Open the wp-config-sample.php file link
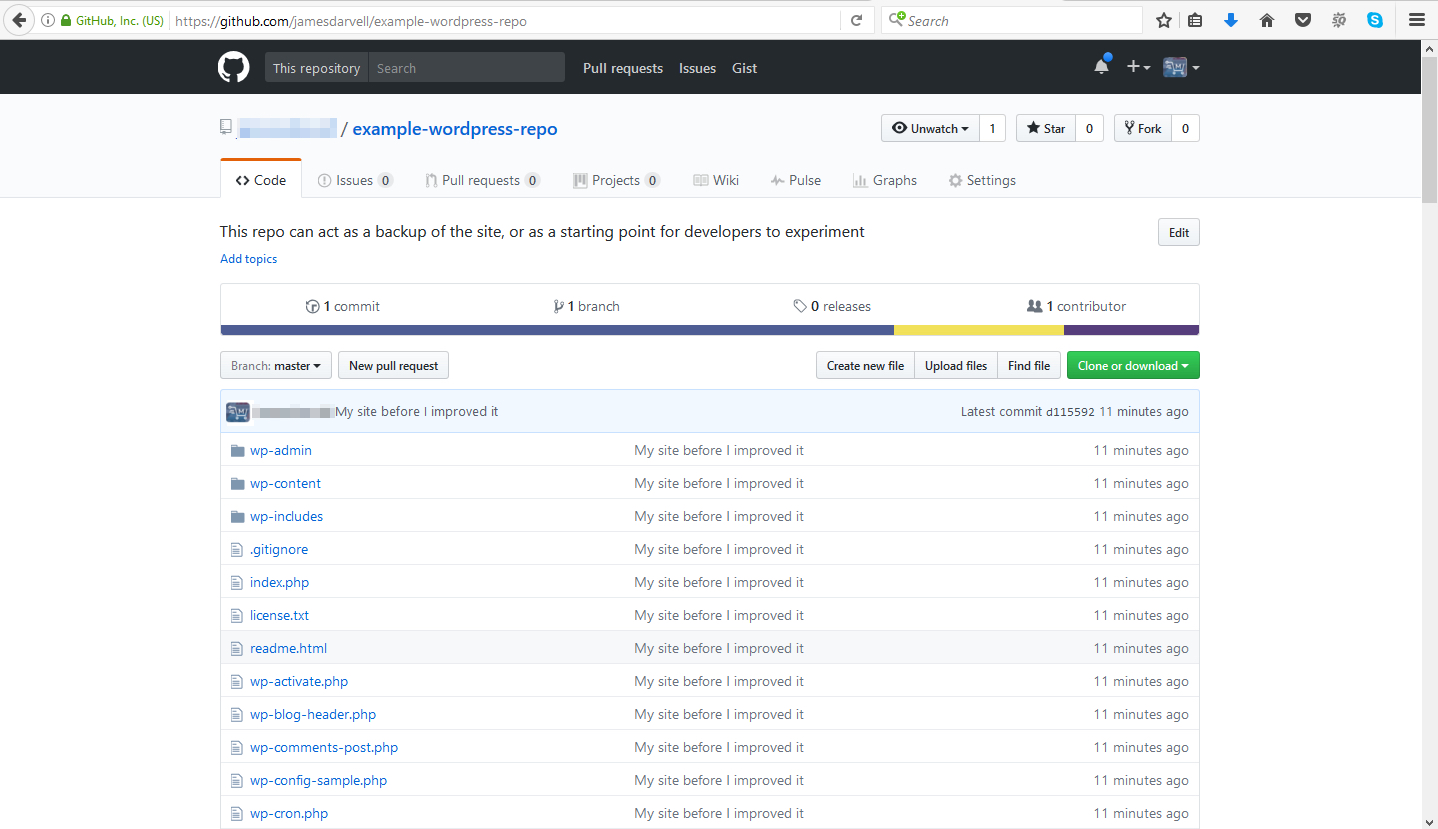1438x829 pixels. pyautogui.click(x=318, y=780)
